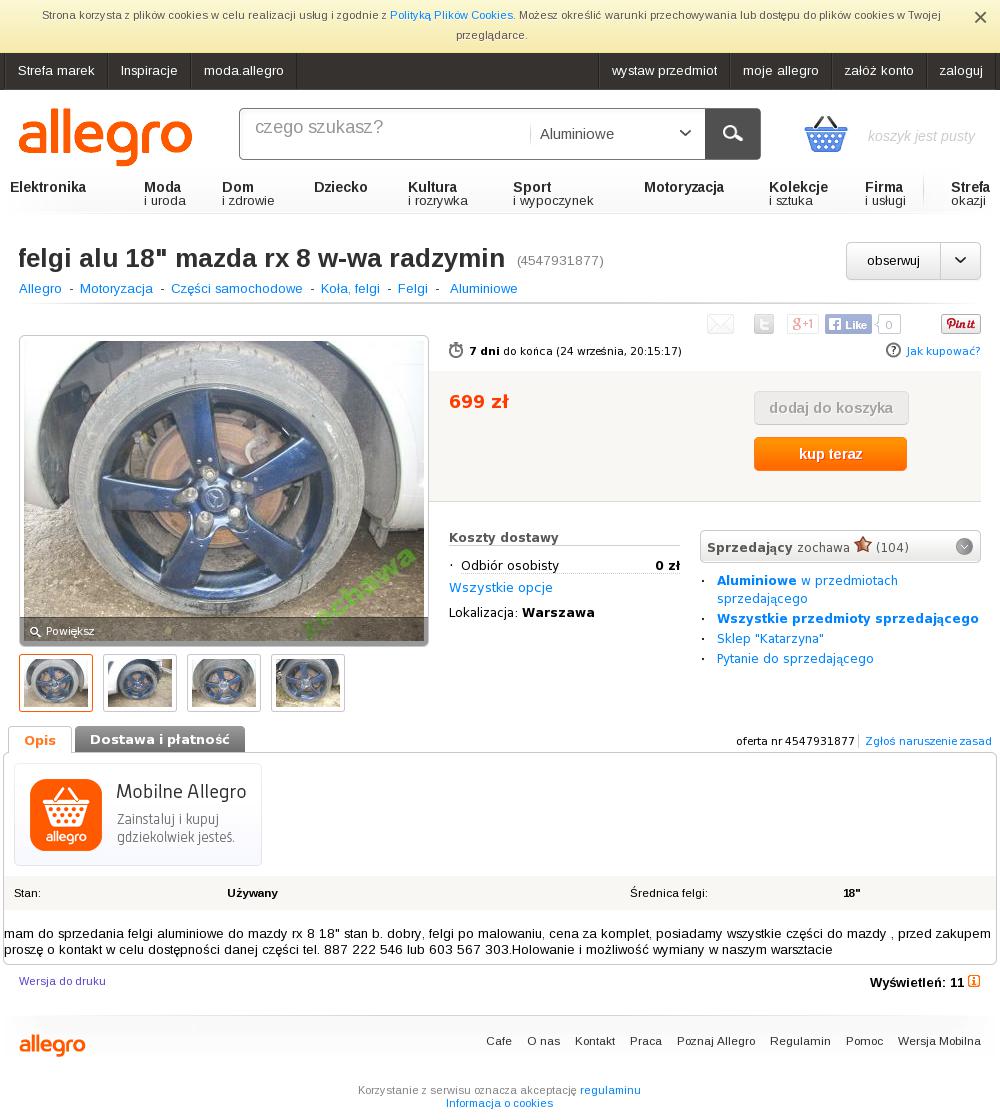Click the czego szukasz search field

coord(386,134)
